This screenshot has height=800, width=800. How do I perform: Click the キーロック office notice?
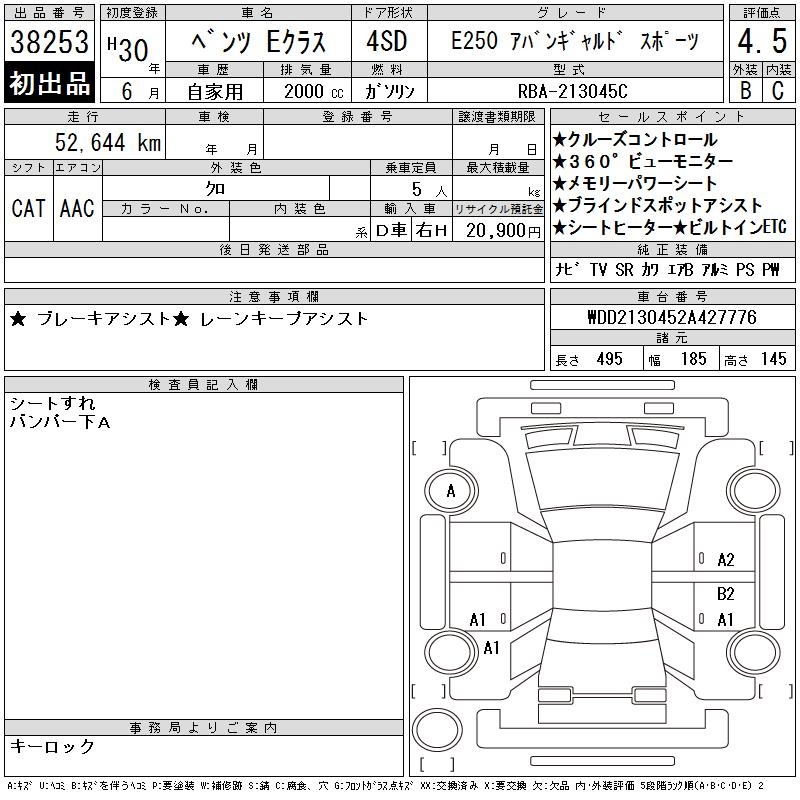click(53, 746)
